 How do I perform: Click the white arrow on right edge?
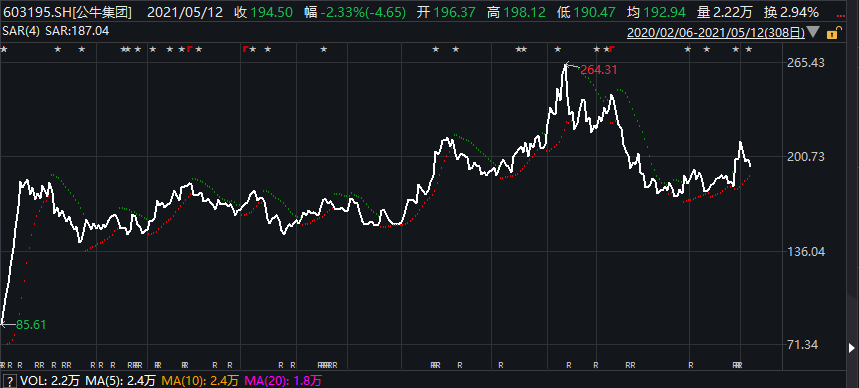[851, 347]
